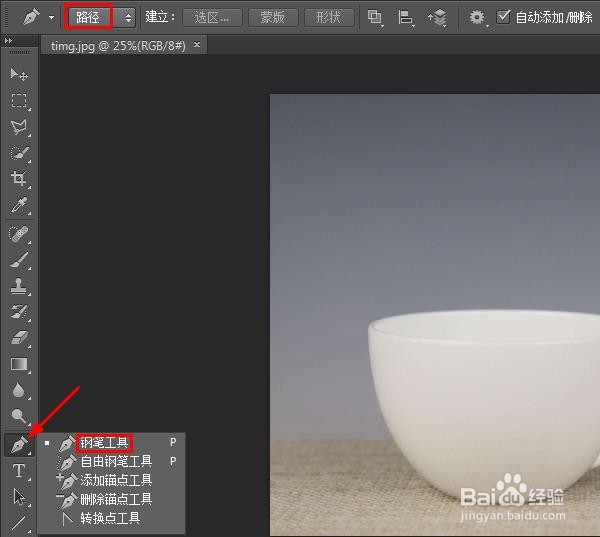Select the Eyedropper tool
The width and height of the screenshot is (600, 537).
[x=19, y=205]
